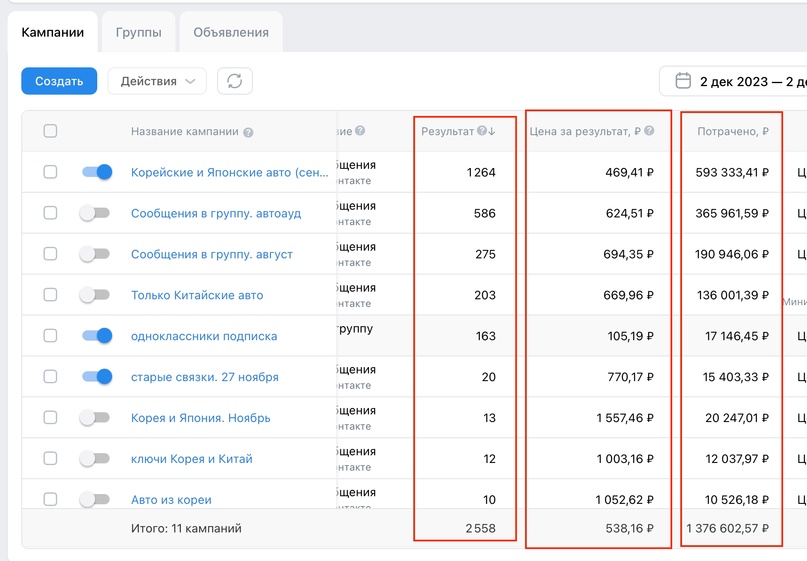Screen dimensions: 807x561
Task: Check the одноклассники подписка row
Action: (50, 336)
